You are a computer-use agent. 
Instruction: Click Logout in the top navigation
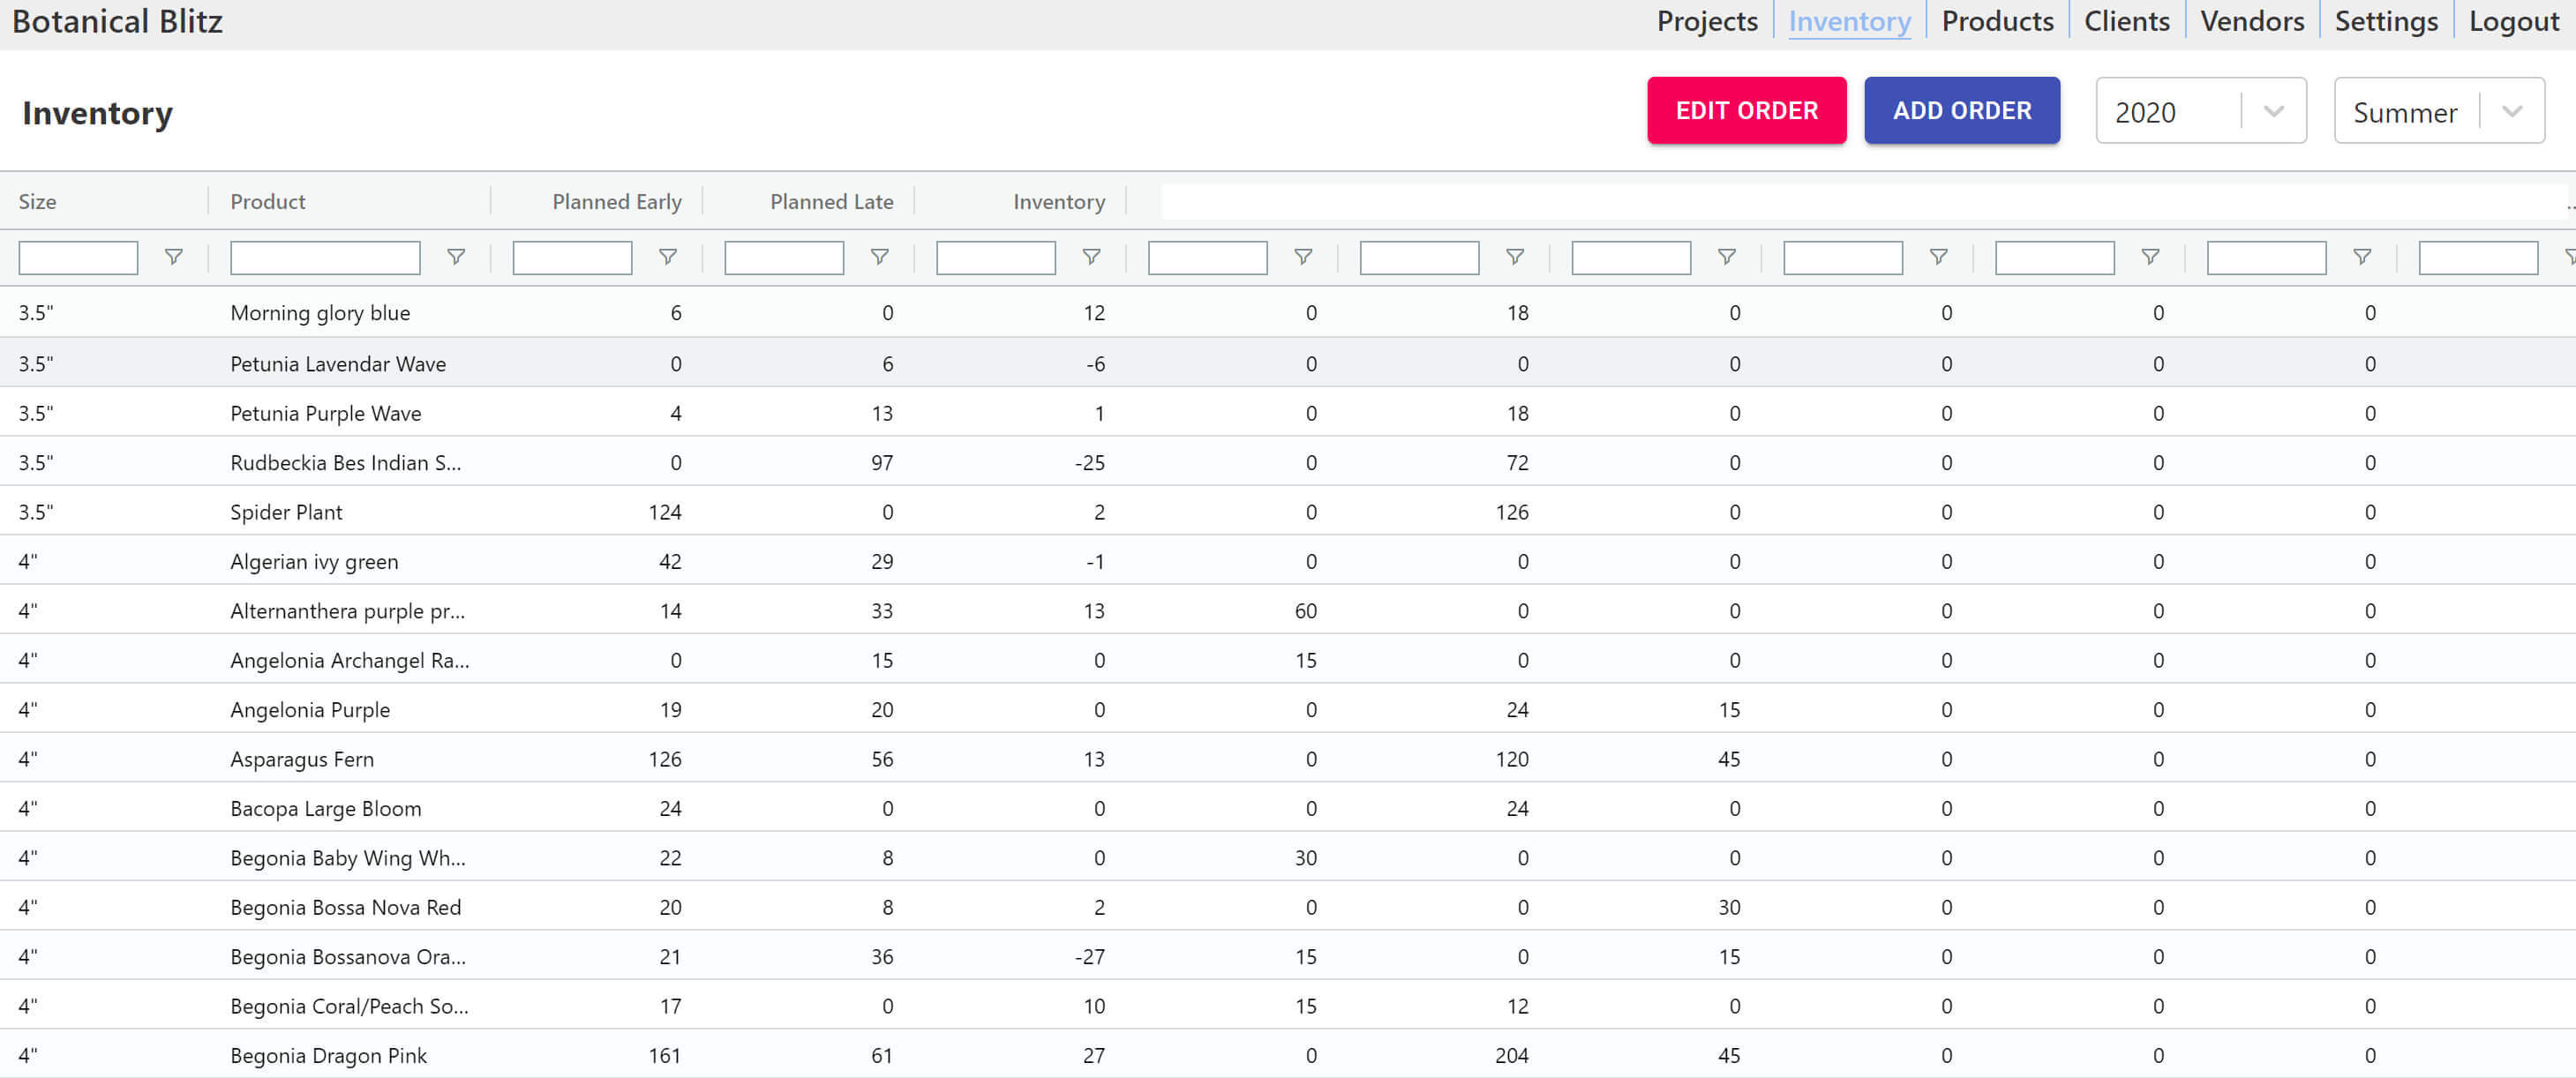pyautogui.click(x=2513, y=21)
